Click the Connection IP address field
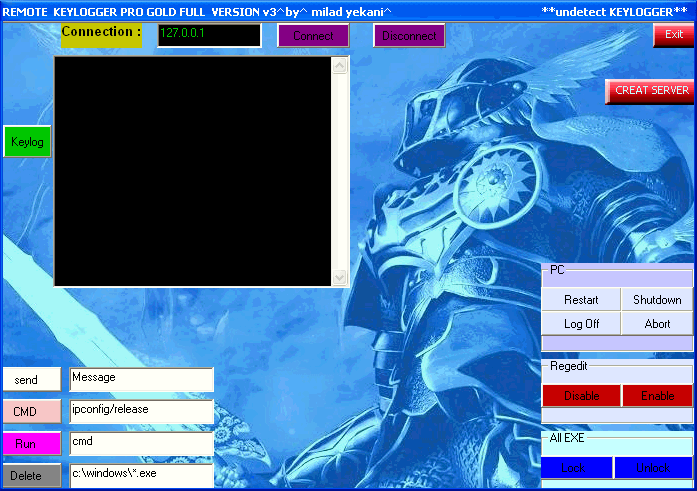Image resolution: width=697 pixels, height=491 pixels. pyautogui.click(x=209, y=35)
